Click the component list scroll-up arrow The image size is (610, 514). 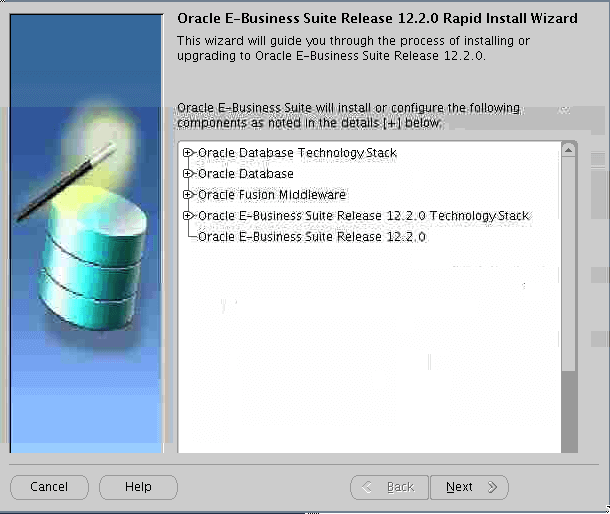point(569,150)
